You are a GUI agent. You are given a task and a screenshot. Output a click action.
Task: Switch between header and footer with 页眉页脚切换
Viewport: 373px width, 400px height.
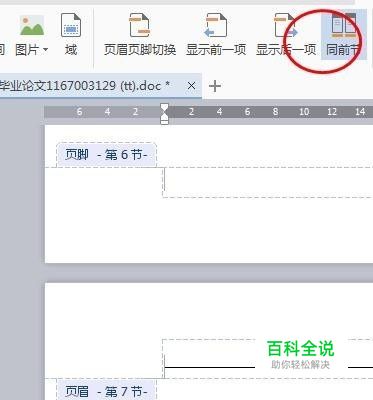pyautogui.click(x=140, y=34)
